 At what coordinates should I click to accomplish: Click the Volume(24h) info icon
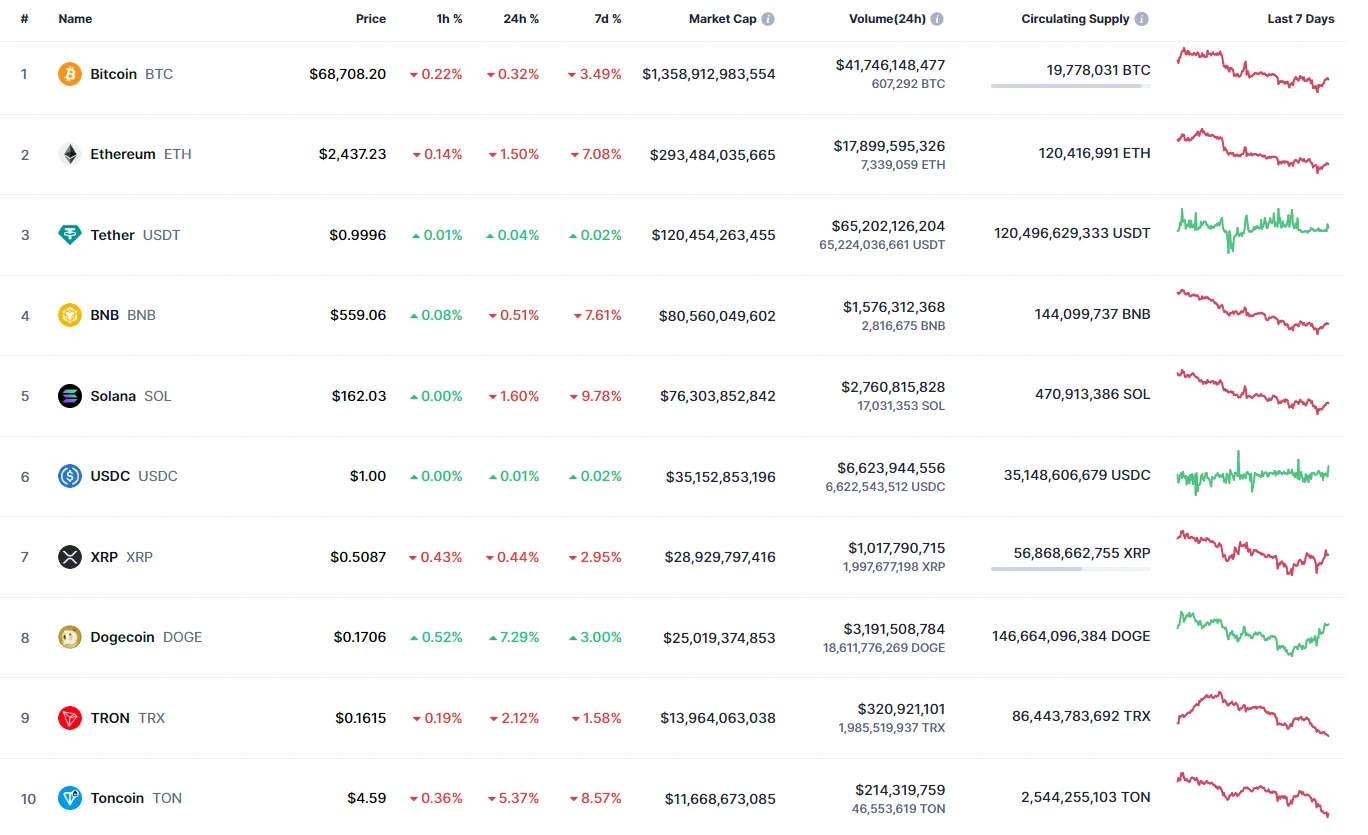coord(937,19)
